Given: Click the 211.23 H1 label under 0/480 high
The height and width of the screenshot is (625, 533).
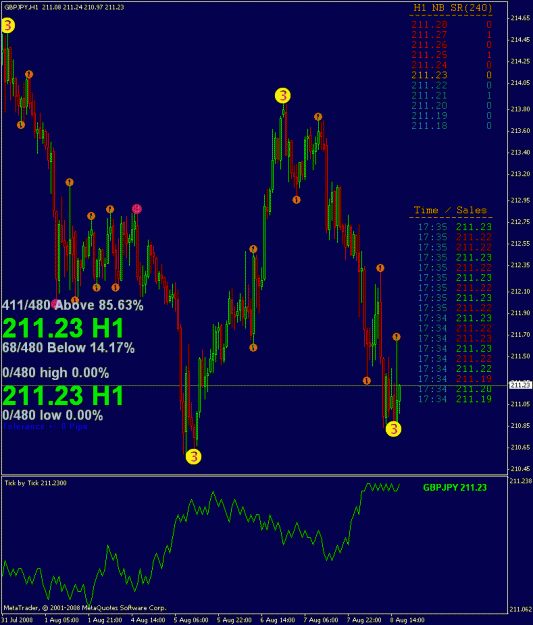Looking at the screenshot, I should tap(63, 395).
